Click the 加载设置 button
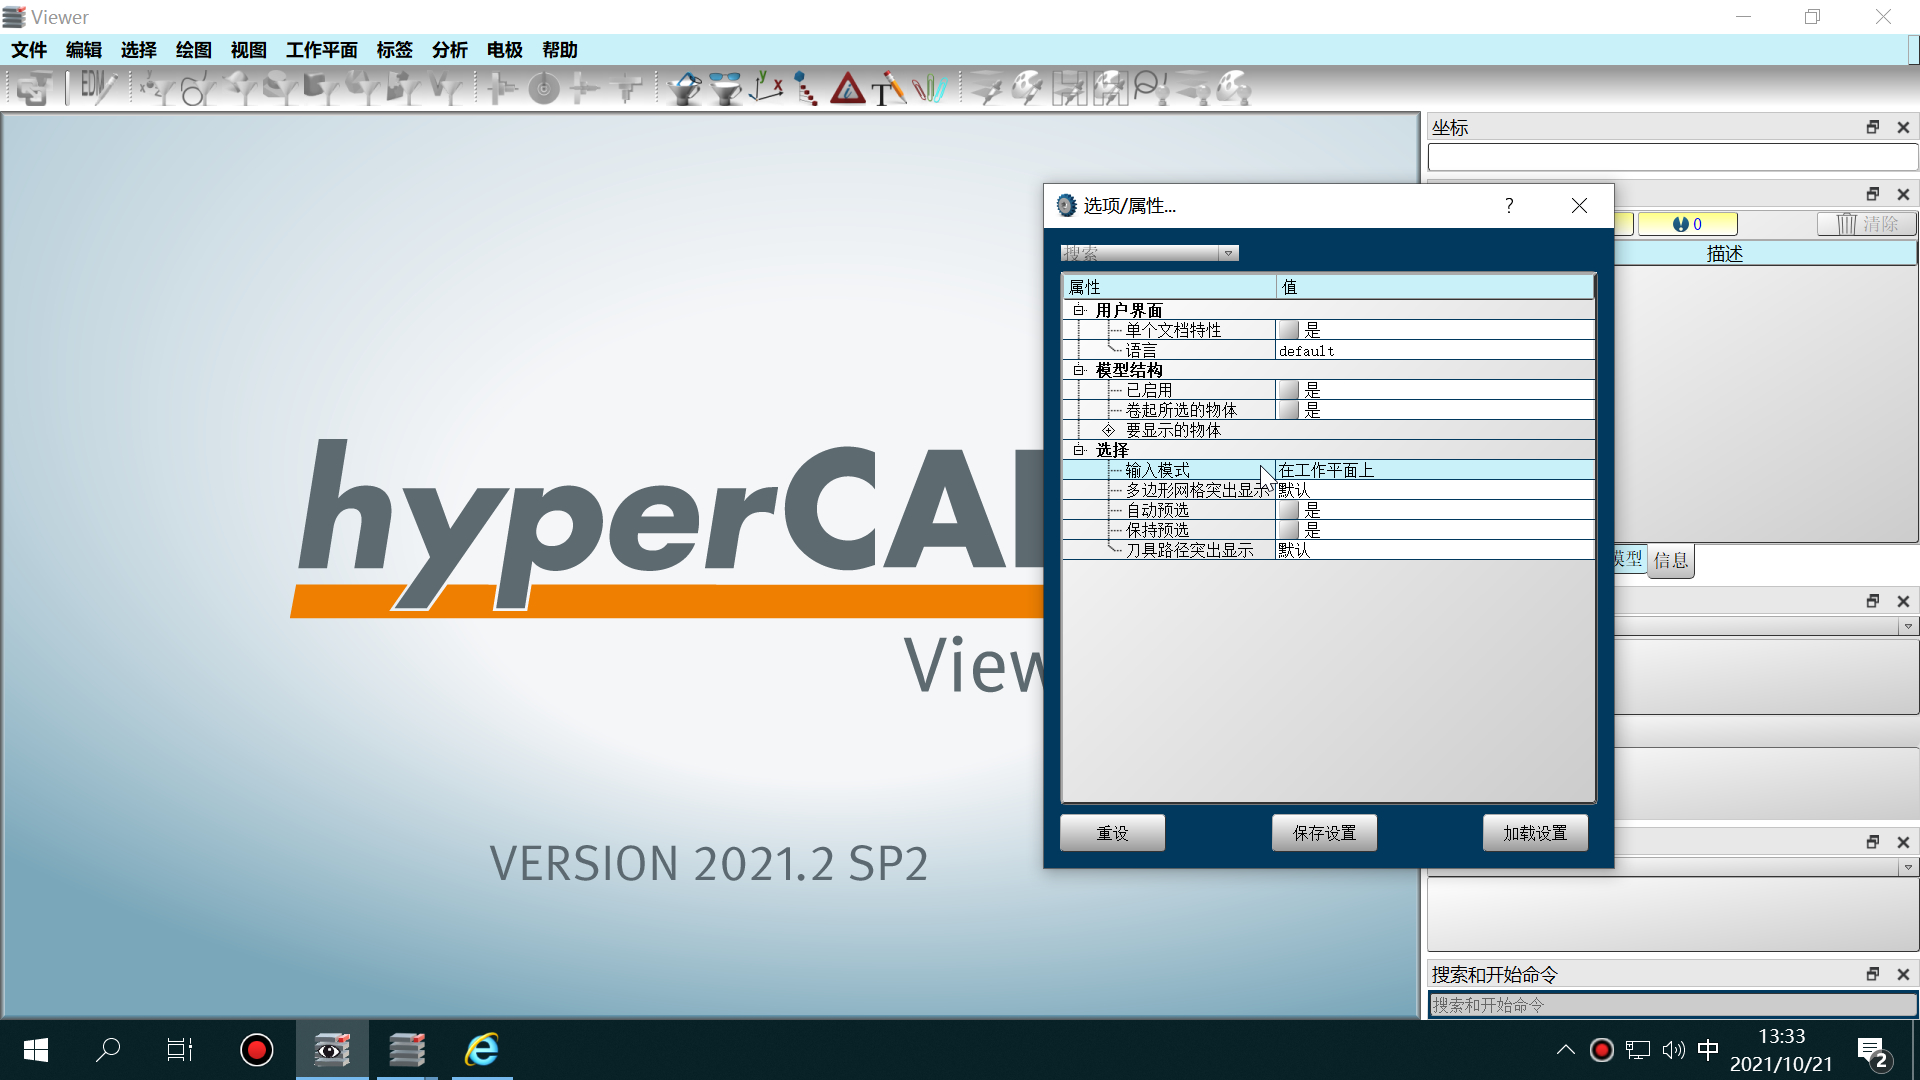 click(1535, 833)
